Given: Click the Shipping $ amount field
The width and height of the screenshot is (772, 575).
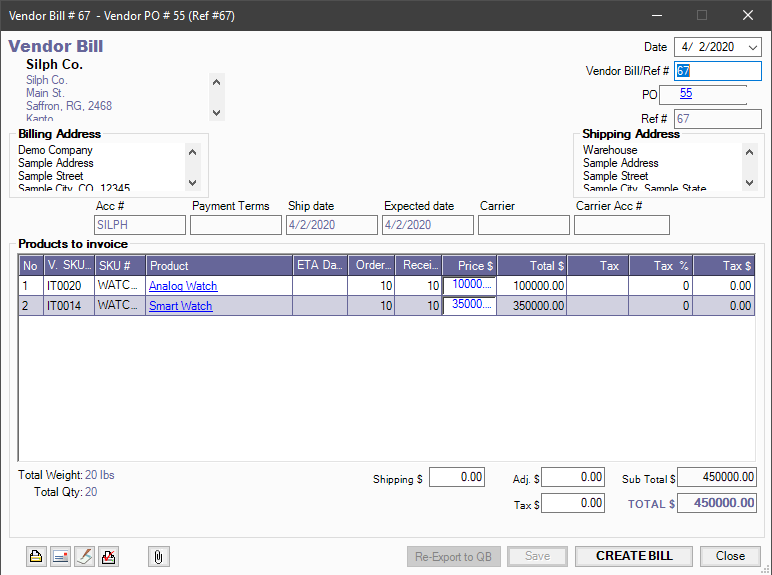Looking at the screenshot, I should point(458,478).
